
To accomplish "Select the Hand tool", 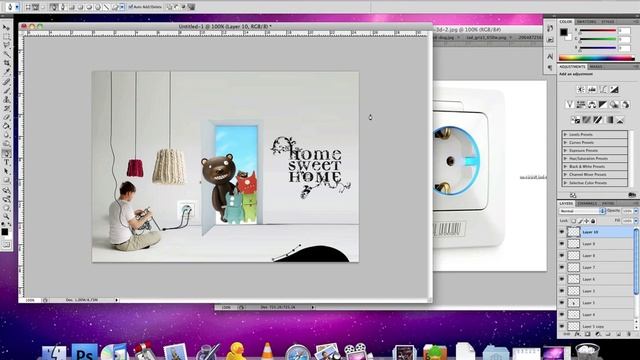I will pos(6,207).
